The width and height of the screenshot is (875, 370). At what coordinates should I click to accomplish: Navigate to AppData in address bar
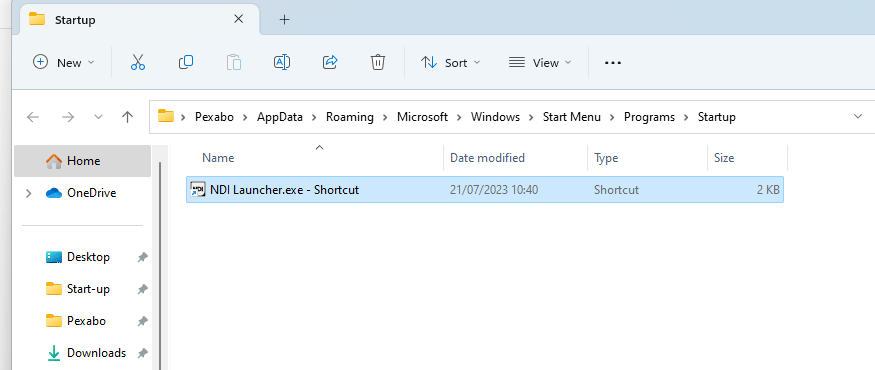click(280, 117)
